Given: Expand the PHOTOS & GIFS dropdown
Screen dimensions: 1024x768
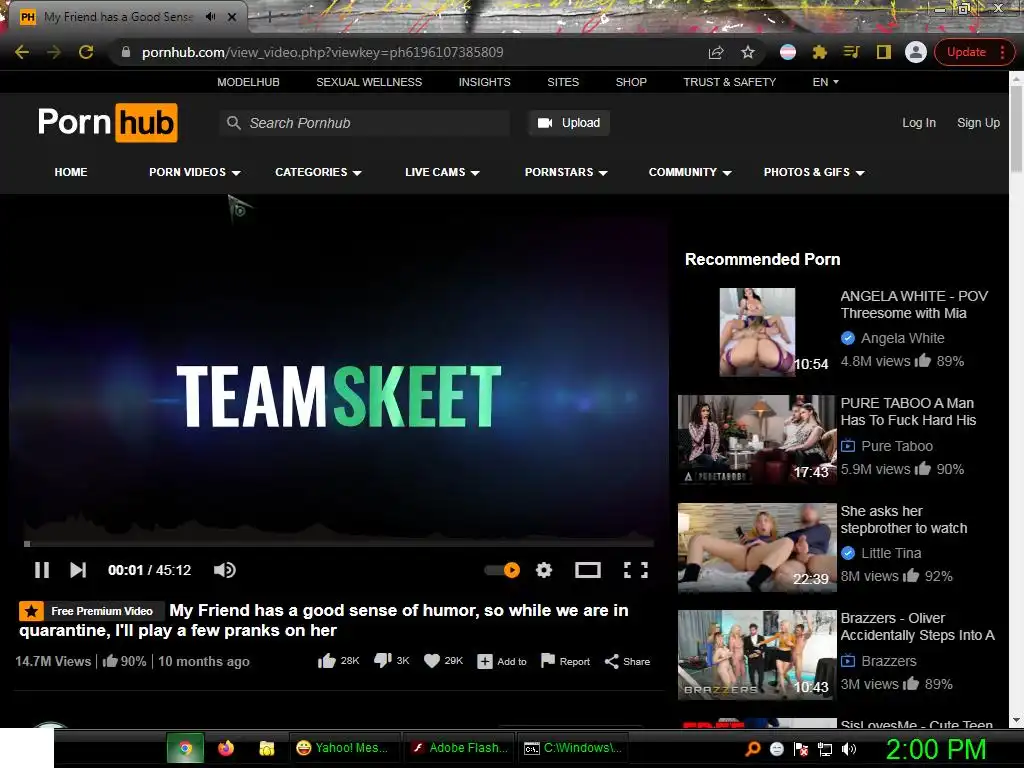Looking at the screenshot, I should point(814,172).
